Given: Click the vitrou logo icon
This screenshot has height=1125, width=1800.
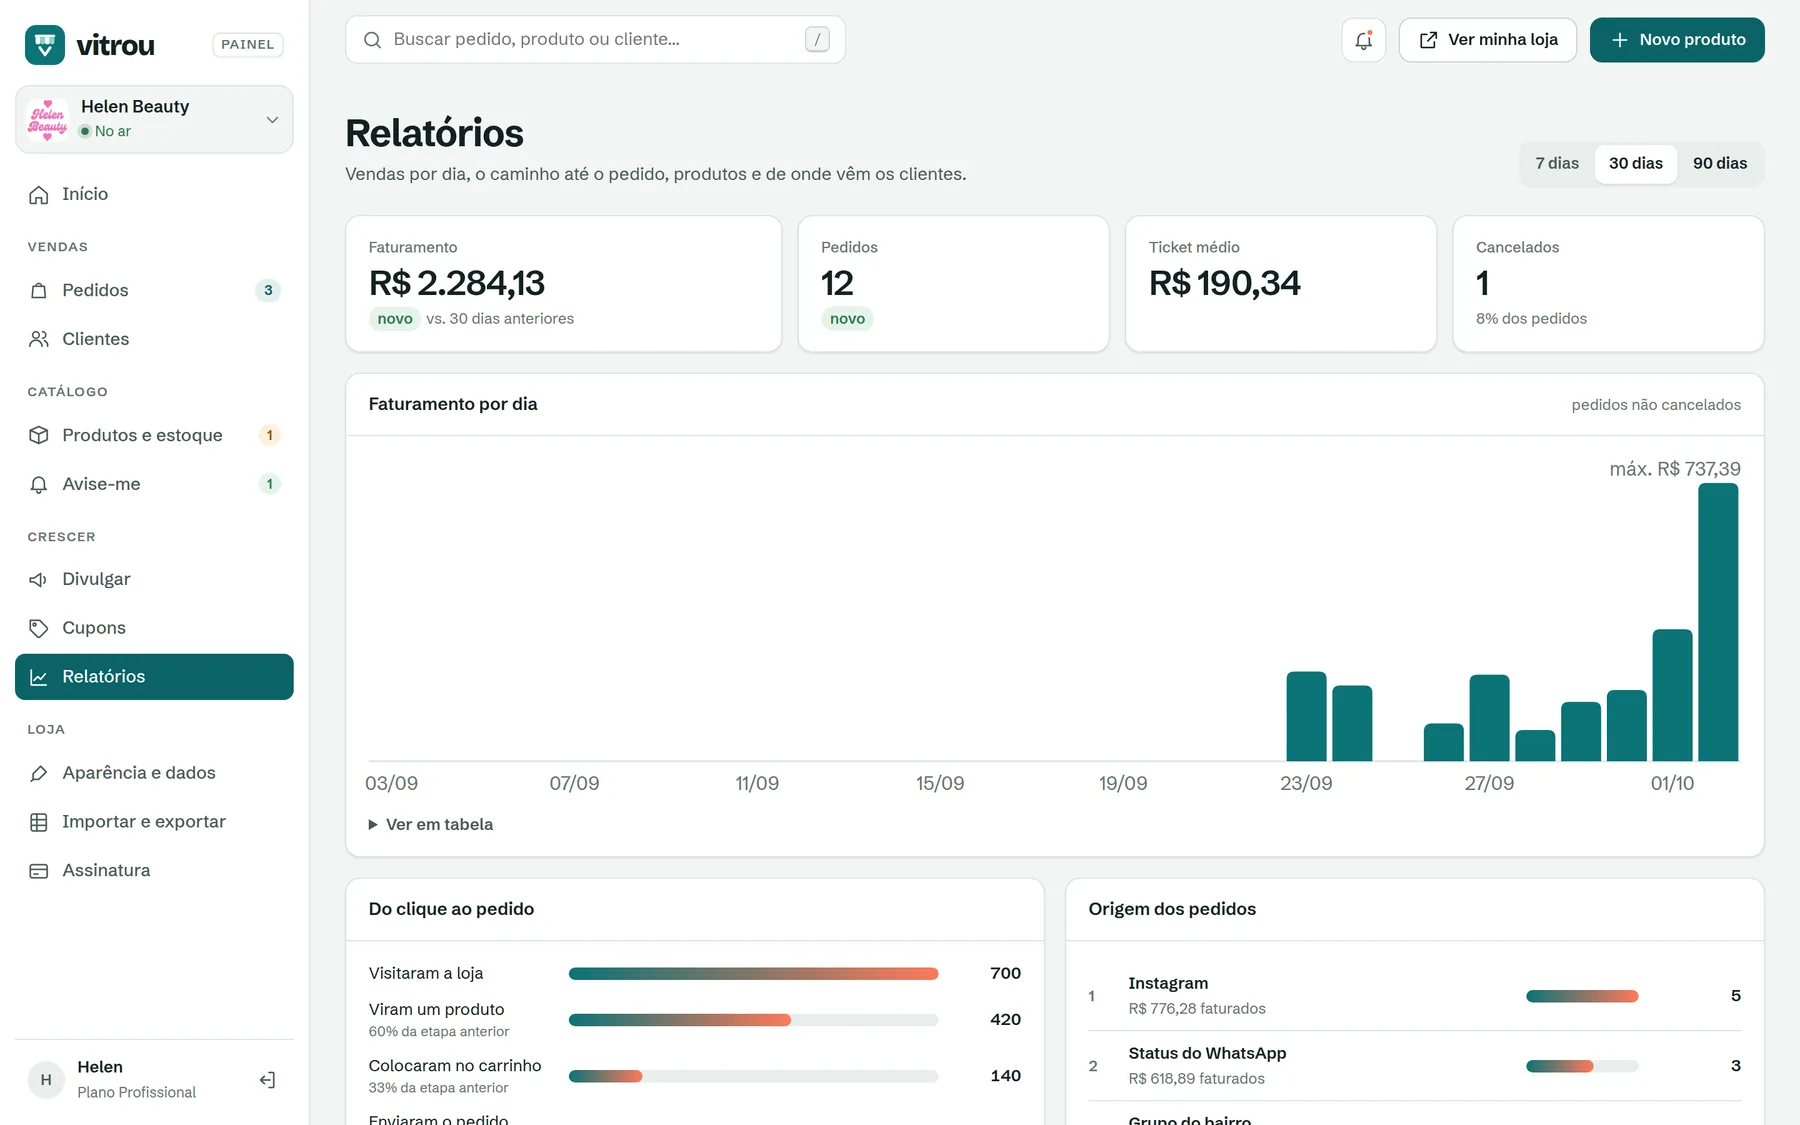Looking at the screenshot, I should [x=45, y=45].
